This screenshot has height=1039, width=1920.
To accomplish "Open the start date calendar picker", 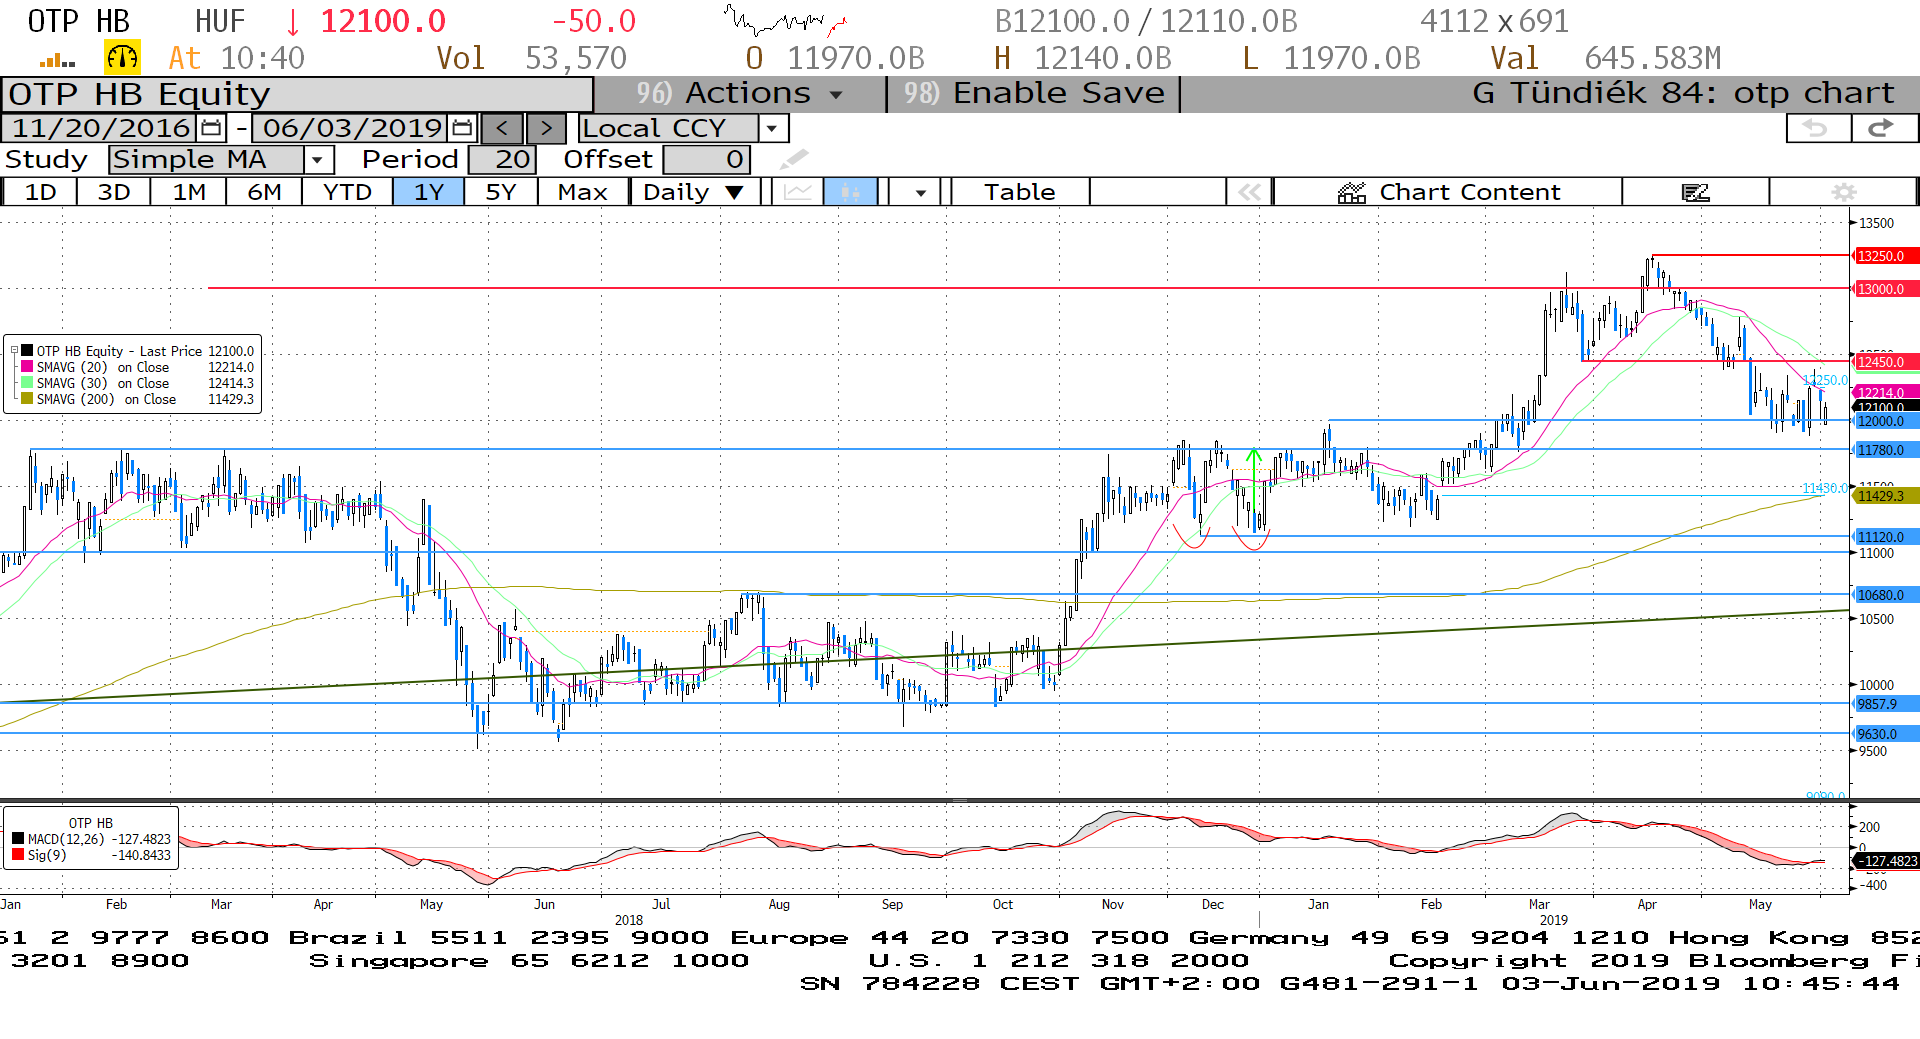I will click(211, 128).
